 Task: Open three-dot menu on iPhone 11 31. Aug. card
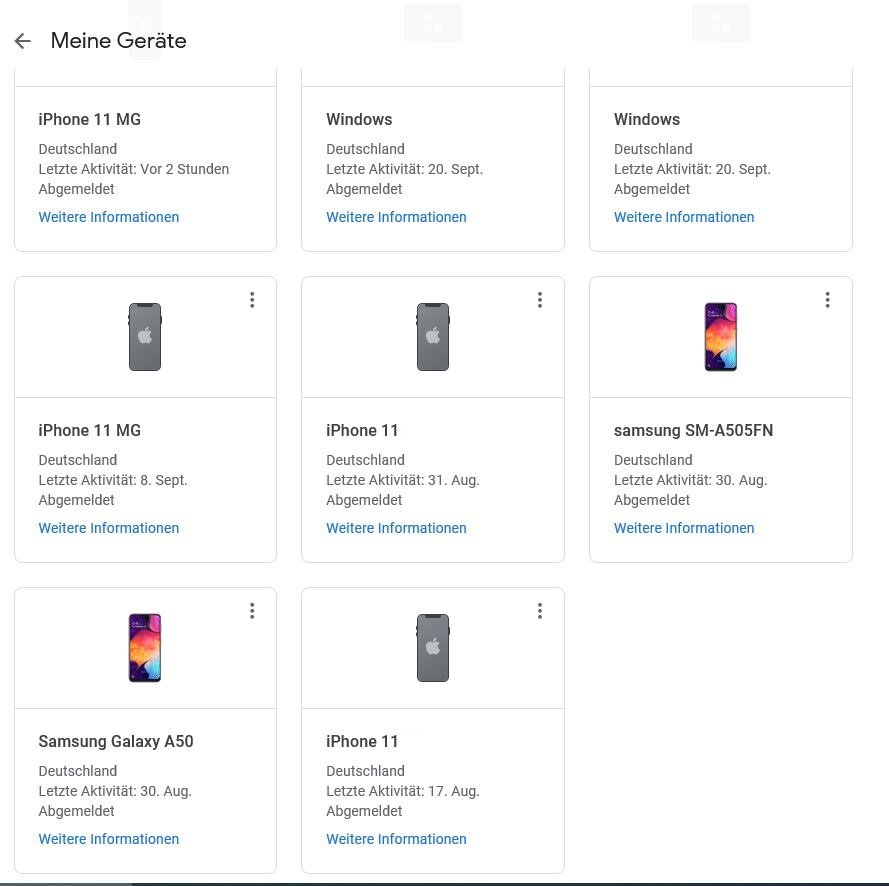coord(540,300)
